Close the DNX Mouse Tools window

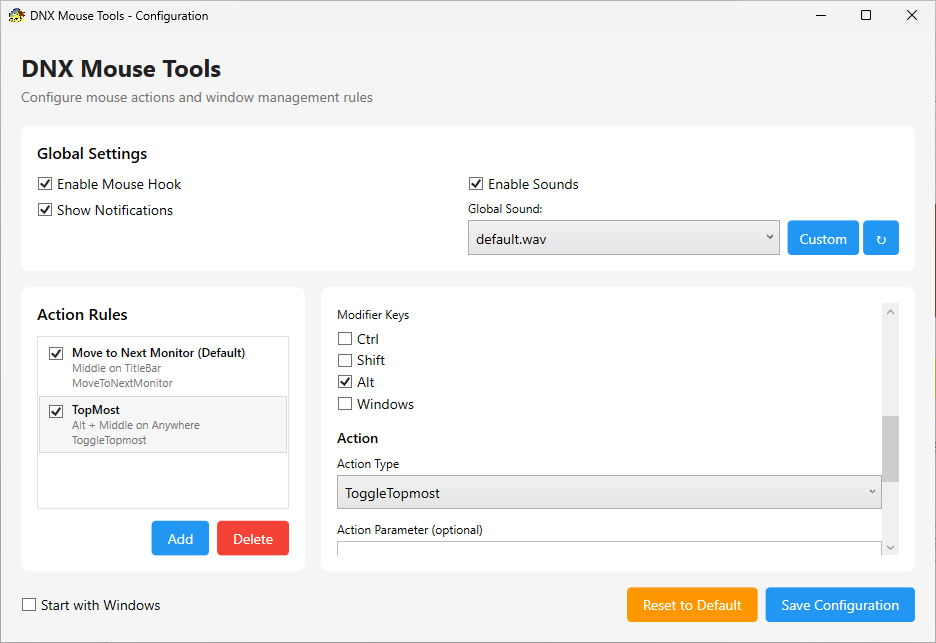912,16
